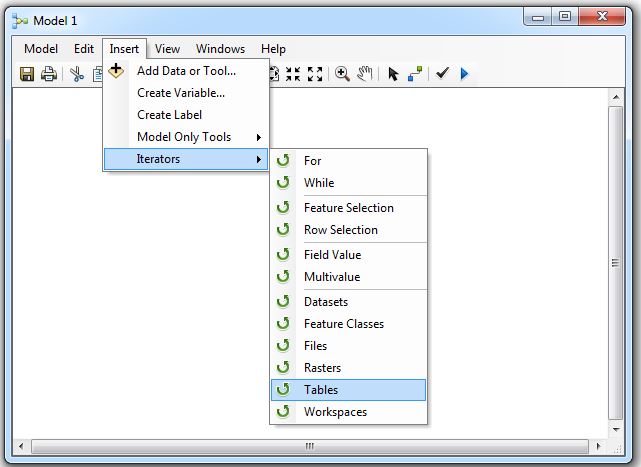This screenshot has height=467, width=641.
Task: Open the Windows menu
Action: pyautogui.click(x=220, y=49)
